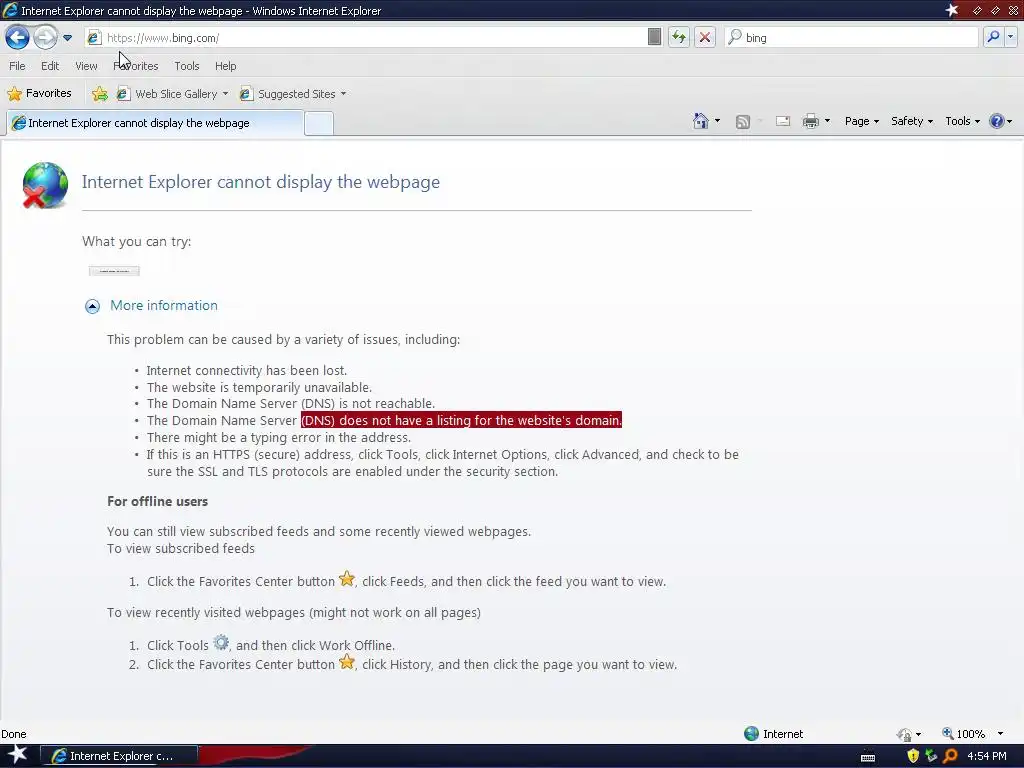Open the Favorites menu in menu bar

point(136,66)
